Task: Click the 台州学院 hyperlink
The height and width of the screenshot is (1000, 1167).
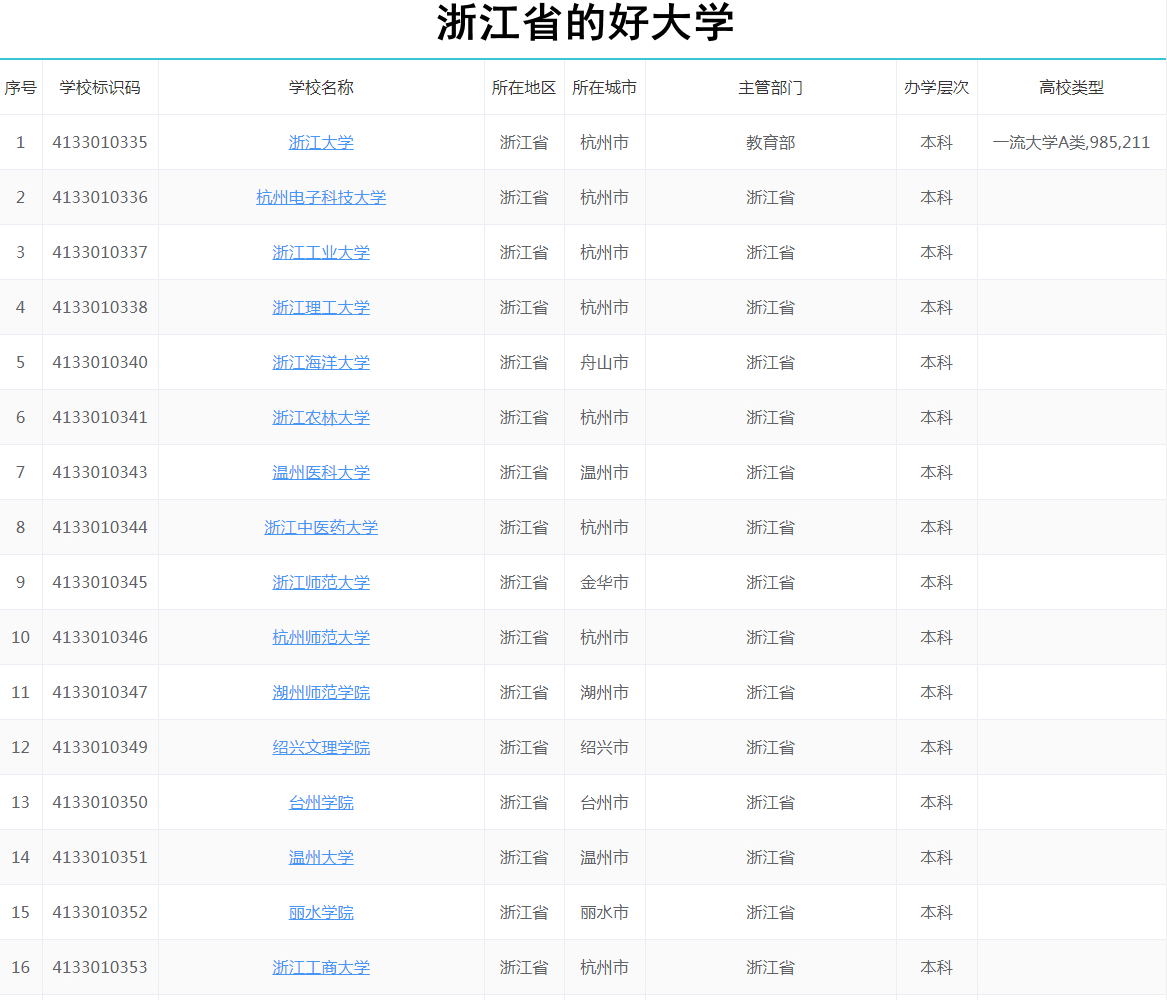Action: point(320,802)
